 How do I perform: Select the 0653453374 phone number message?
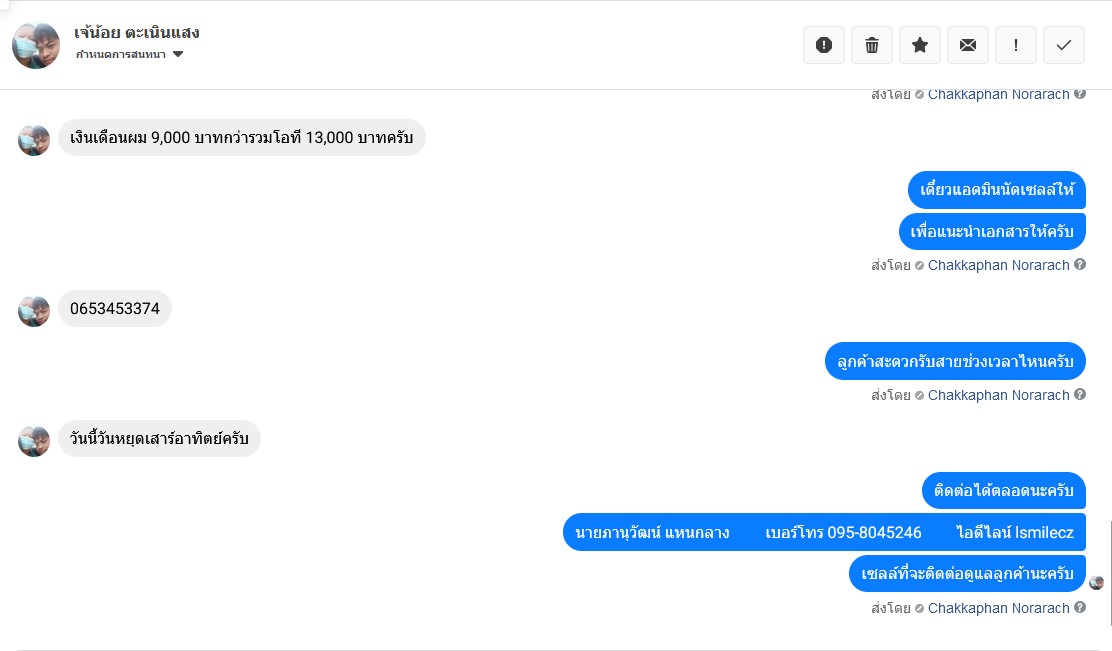(115, 309)
